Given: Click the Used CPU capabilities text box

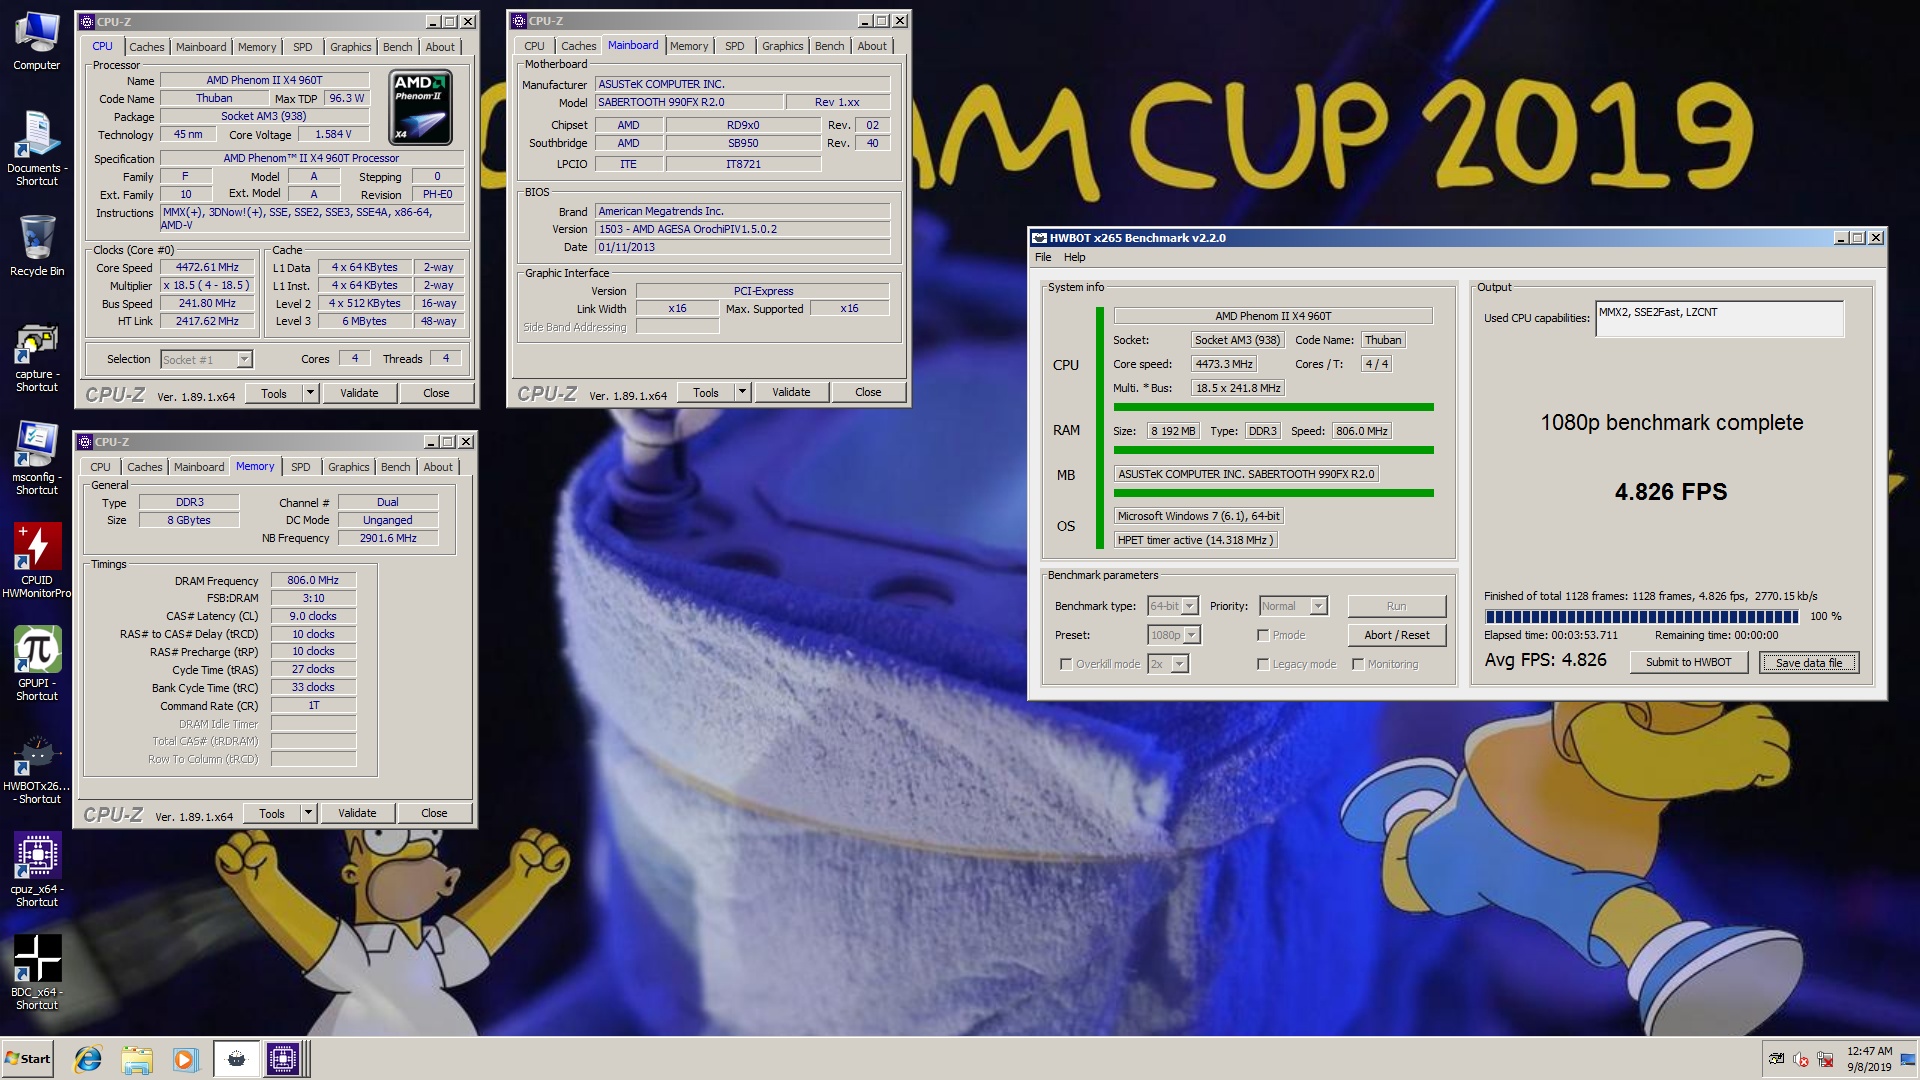Looking at the screenshot, I should (x=1719, y=319).
